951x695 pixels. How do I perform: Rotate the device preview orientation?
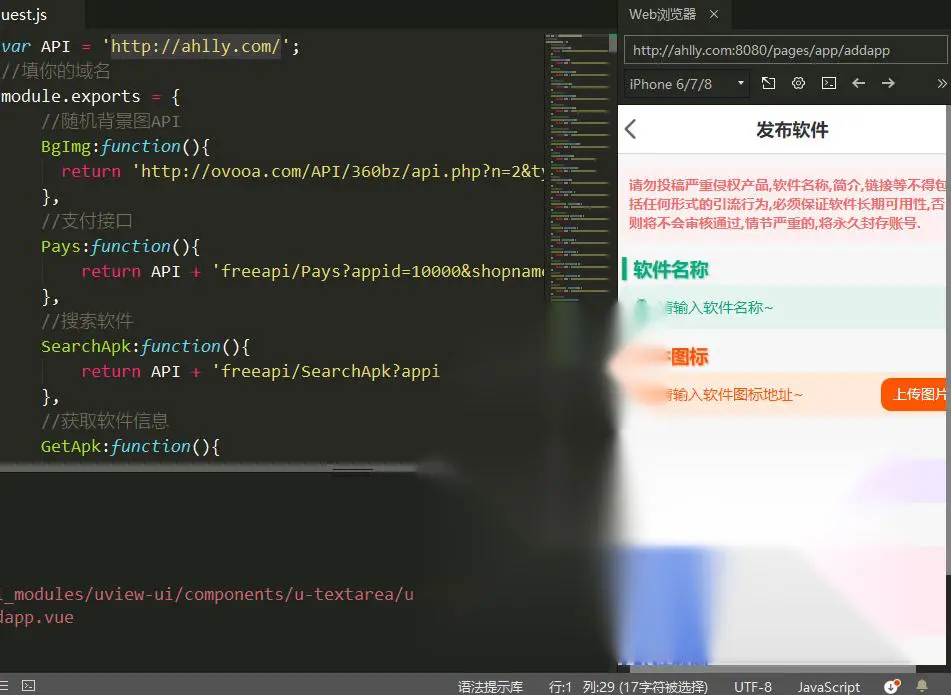pos(768,83)
